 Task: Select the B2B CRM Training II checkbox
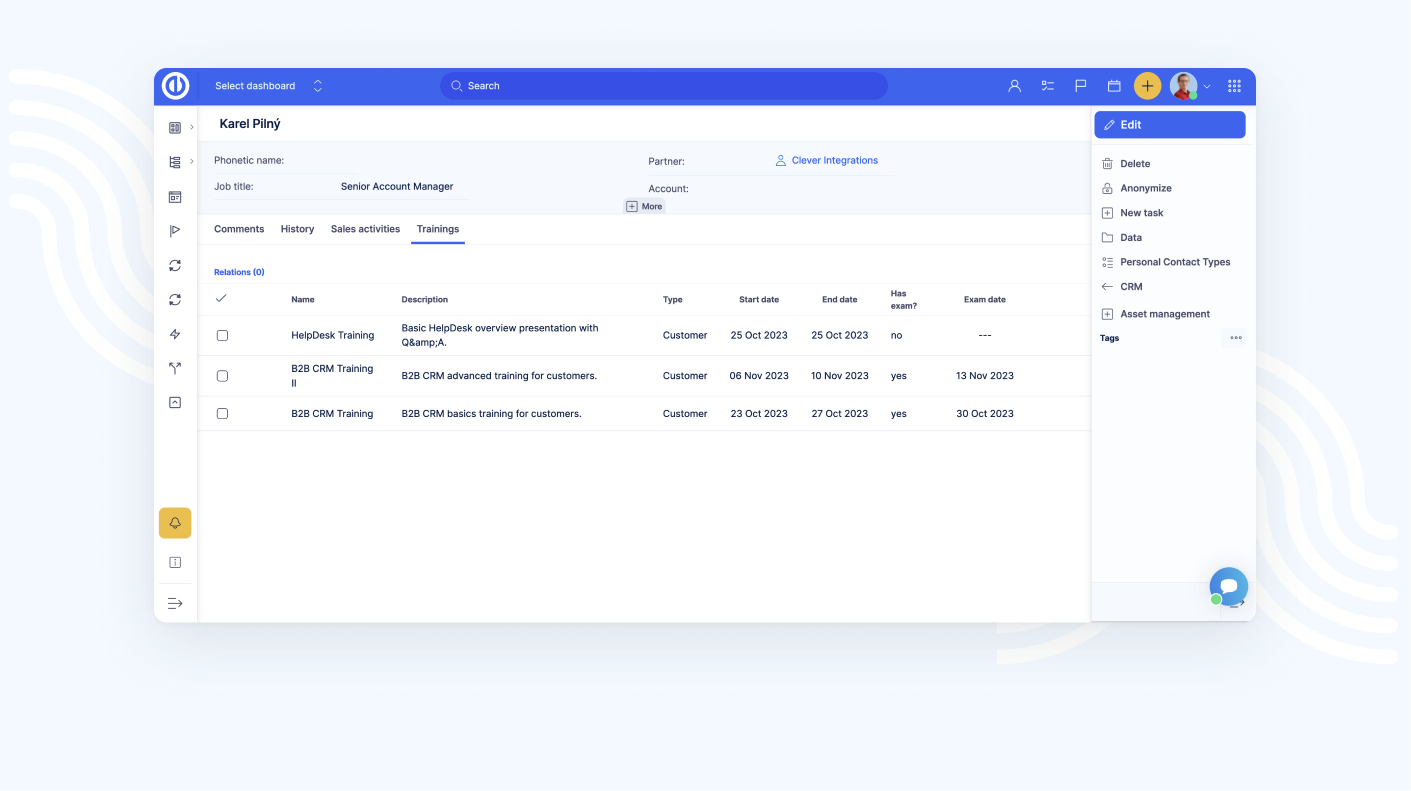click(x=222, y=376)
